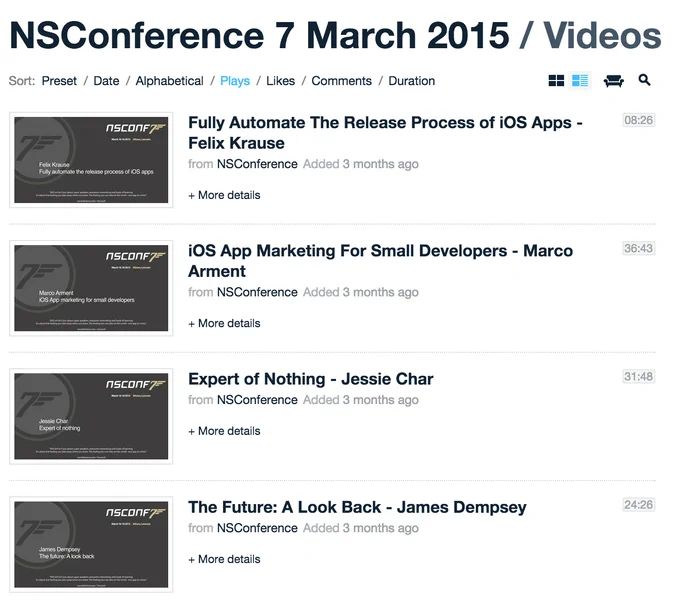Visit NSConference author link under Felix Krause video
The height and width of the screenshot is (602, 680).
(257, 164)
